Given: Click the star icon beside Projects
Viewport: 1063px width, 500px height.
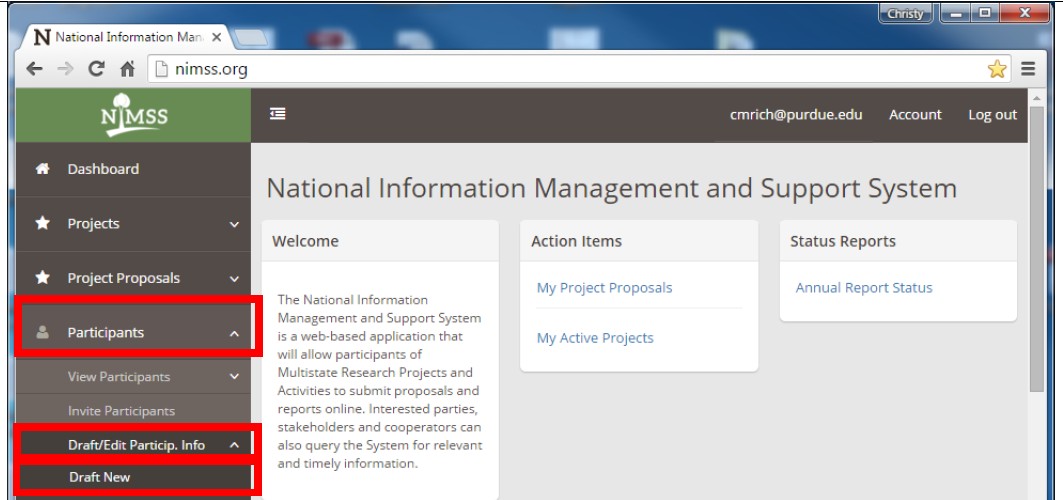Looking at the screenshot, I should click(42, 224).
